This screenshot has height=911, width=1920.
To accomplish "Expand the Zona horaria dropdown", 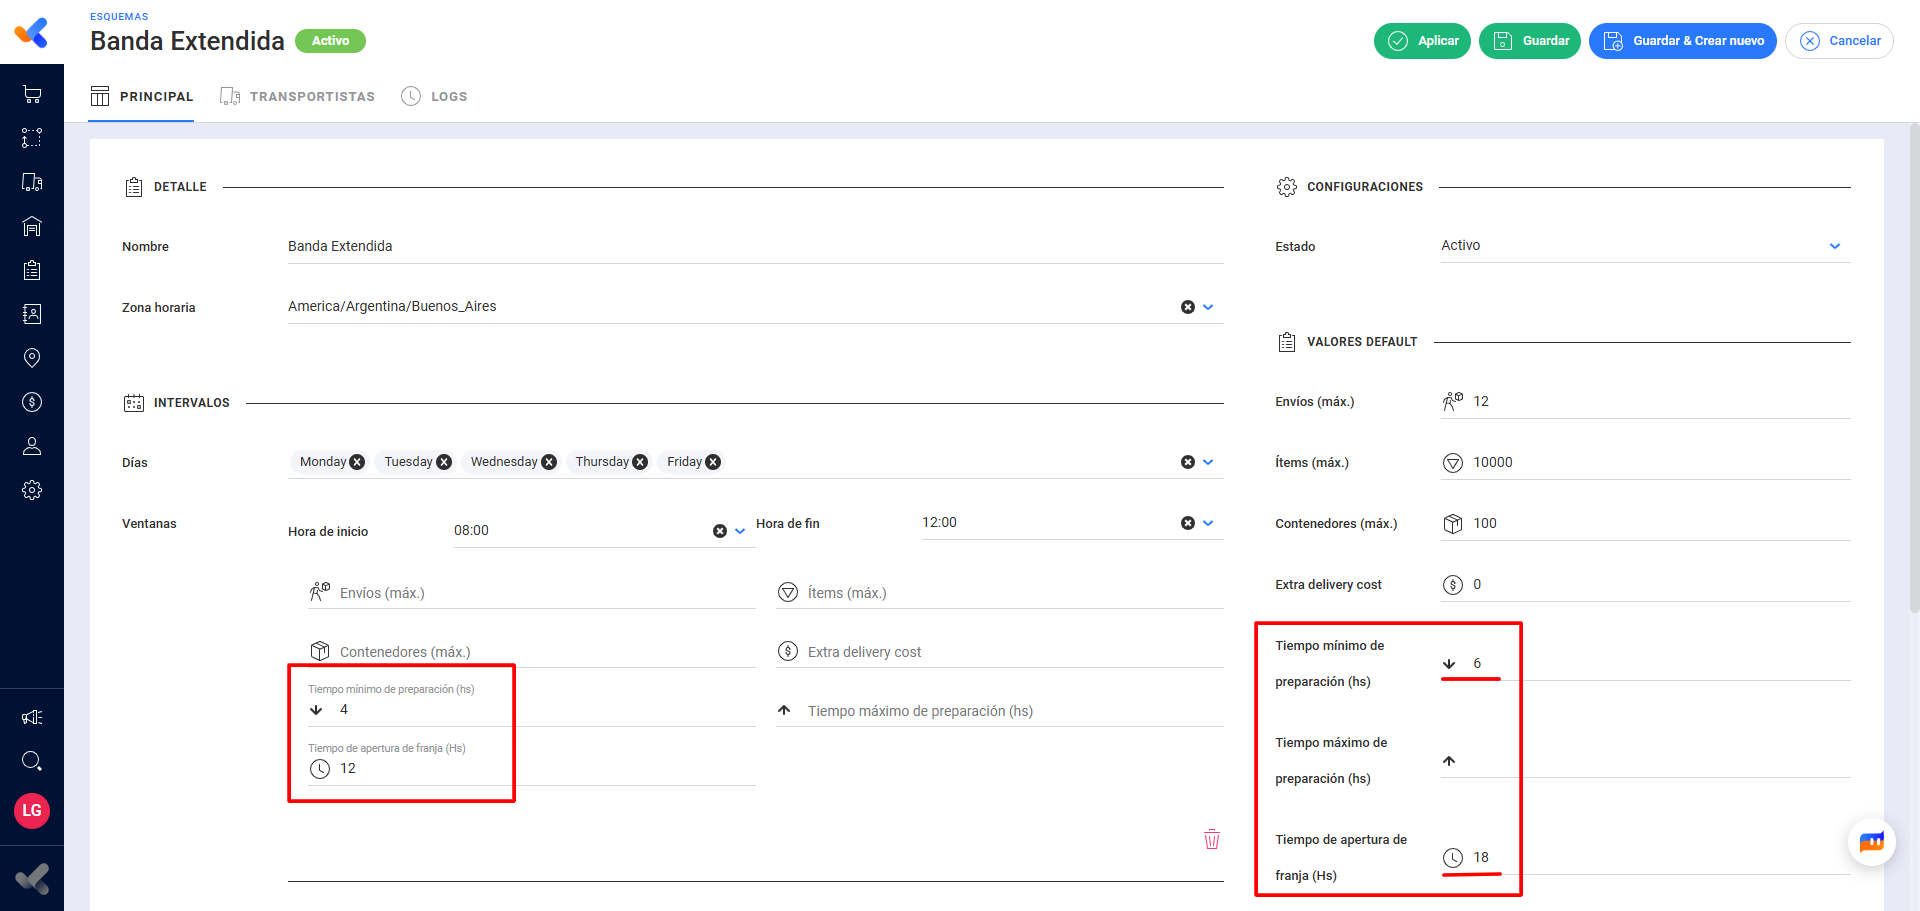I will 1208,307.
